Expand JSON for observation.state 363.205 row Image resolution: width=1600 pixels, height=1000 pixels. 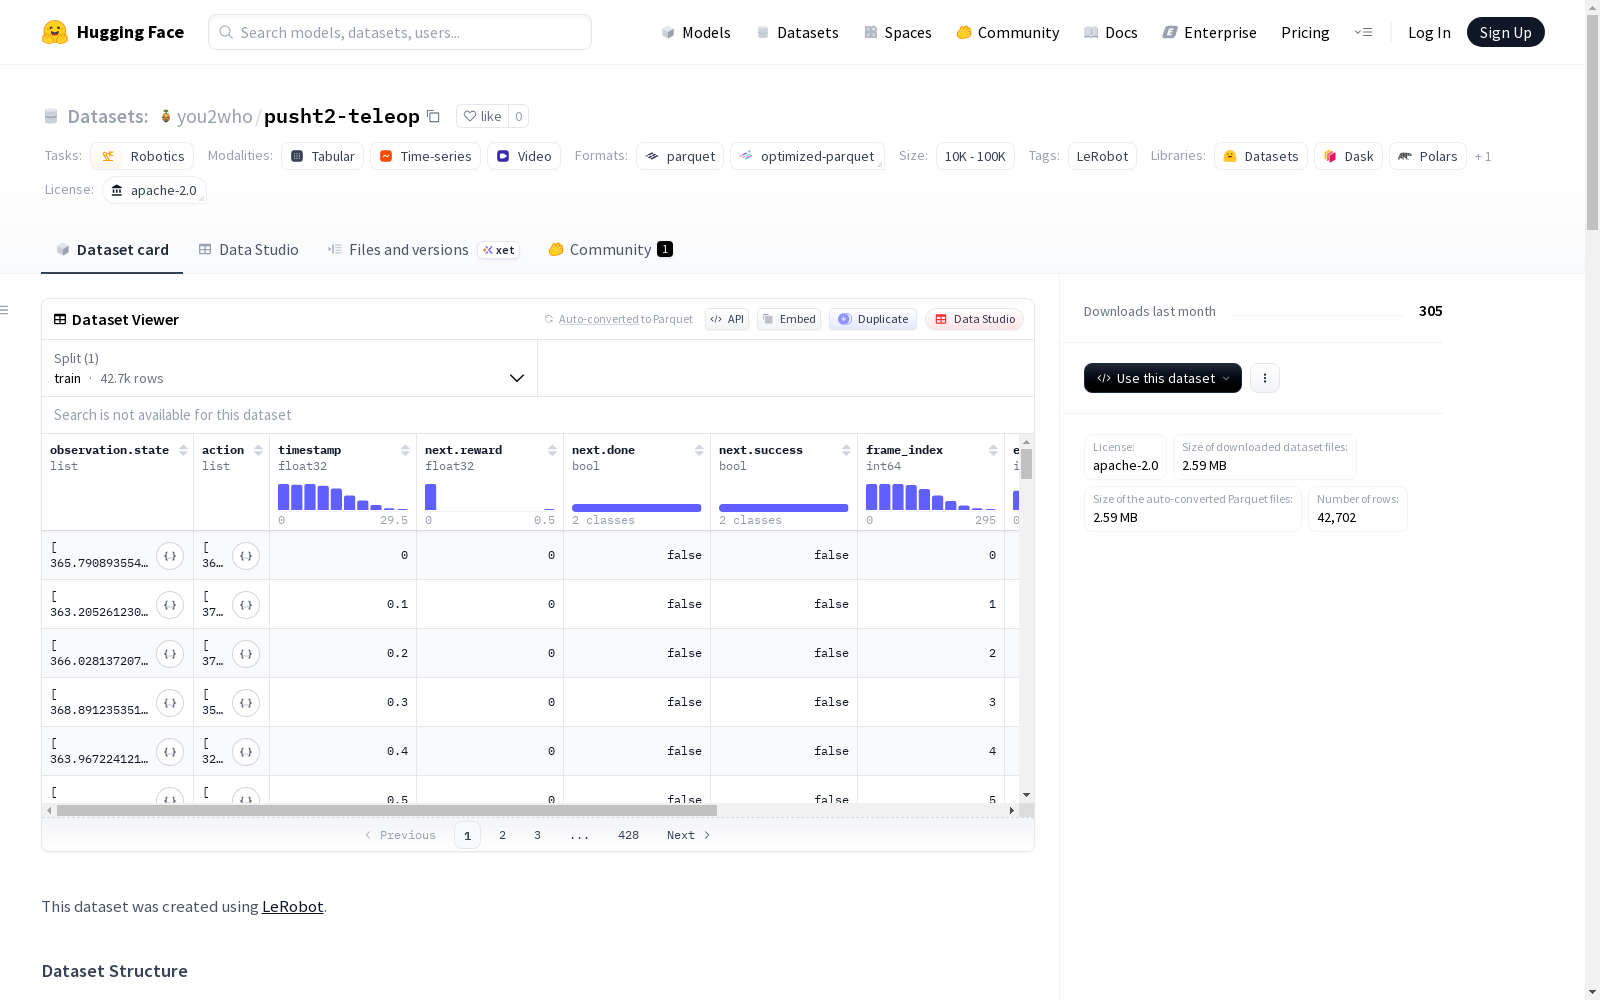point(170,605)
